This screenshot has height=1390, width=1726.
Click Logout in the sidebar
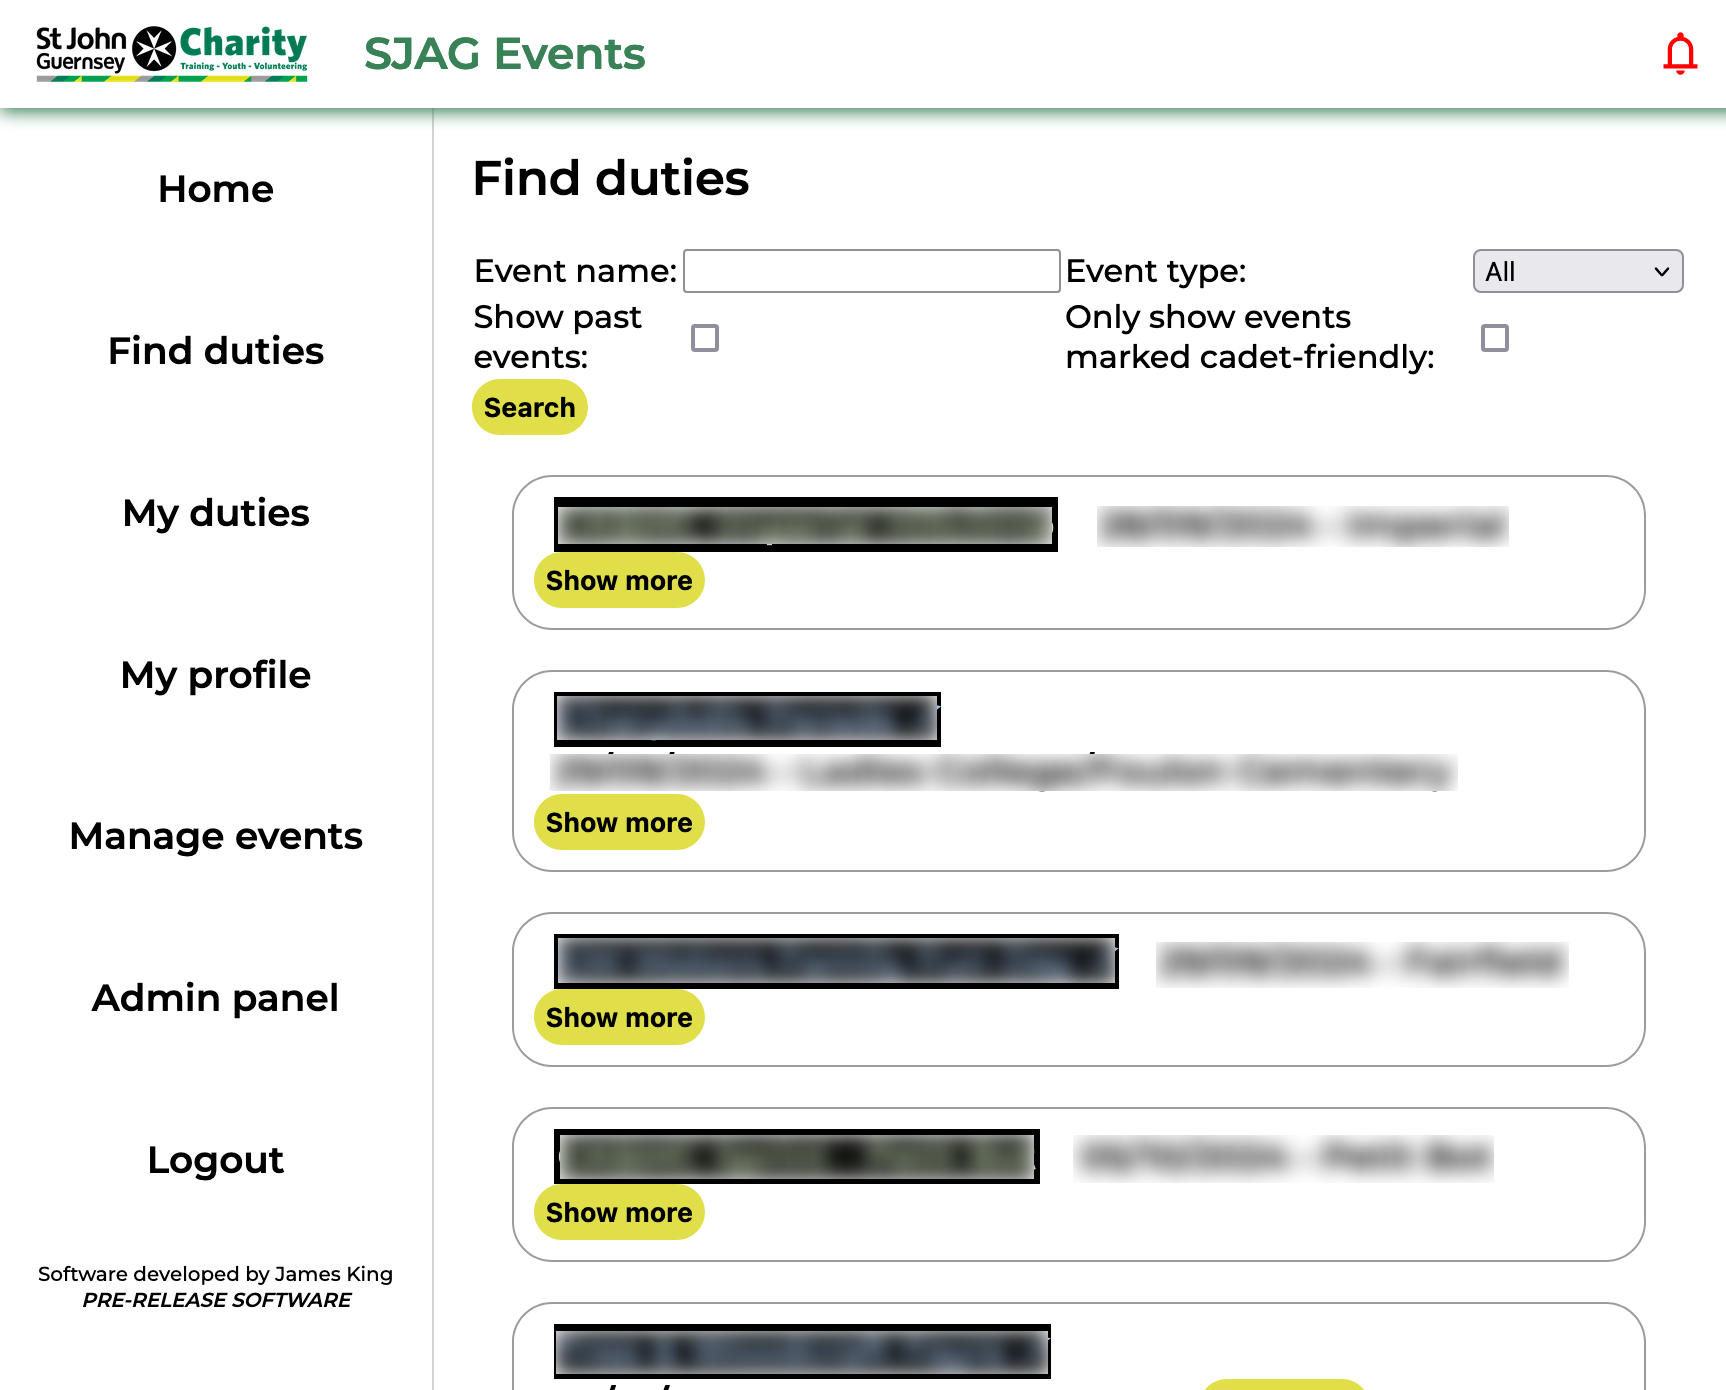click(x=216, y=1160)
